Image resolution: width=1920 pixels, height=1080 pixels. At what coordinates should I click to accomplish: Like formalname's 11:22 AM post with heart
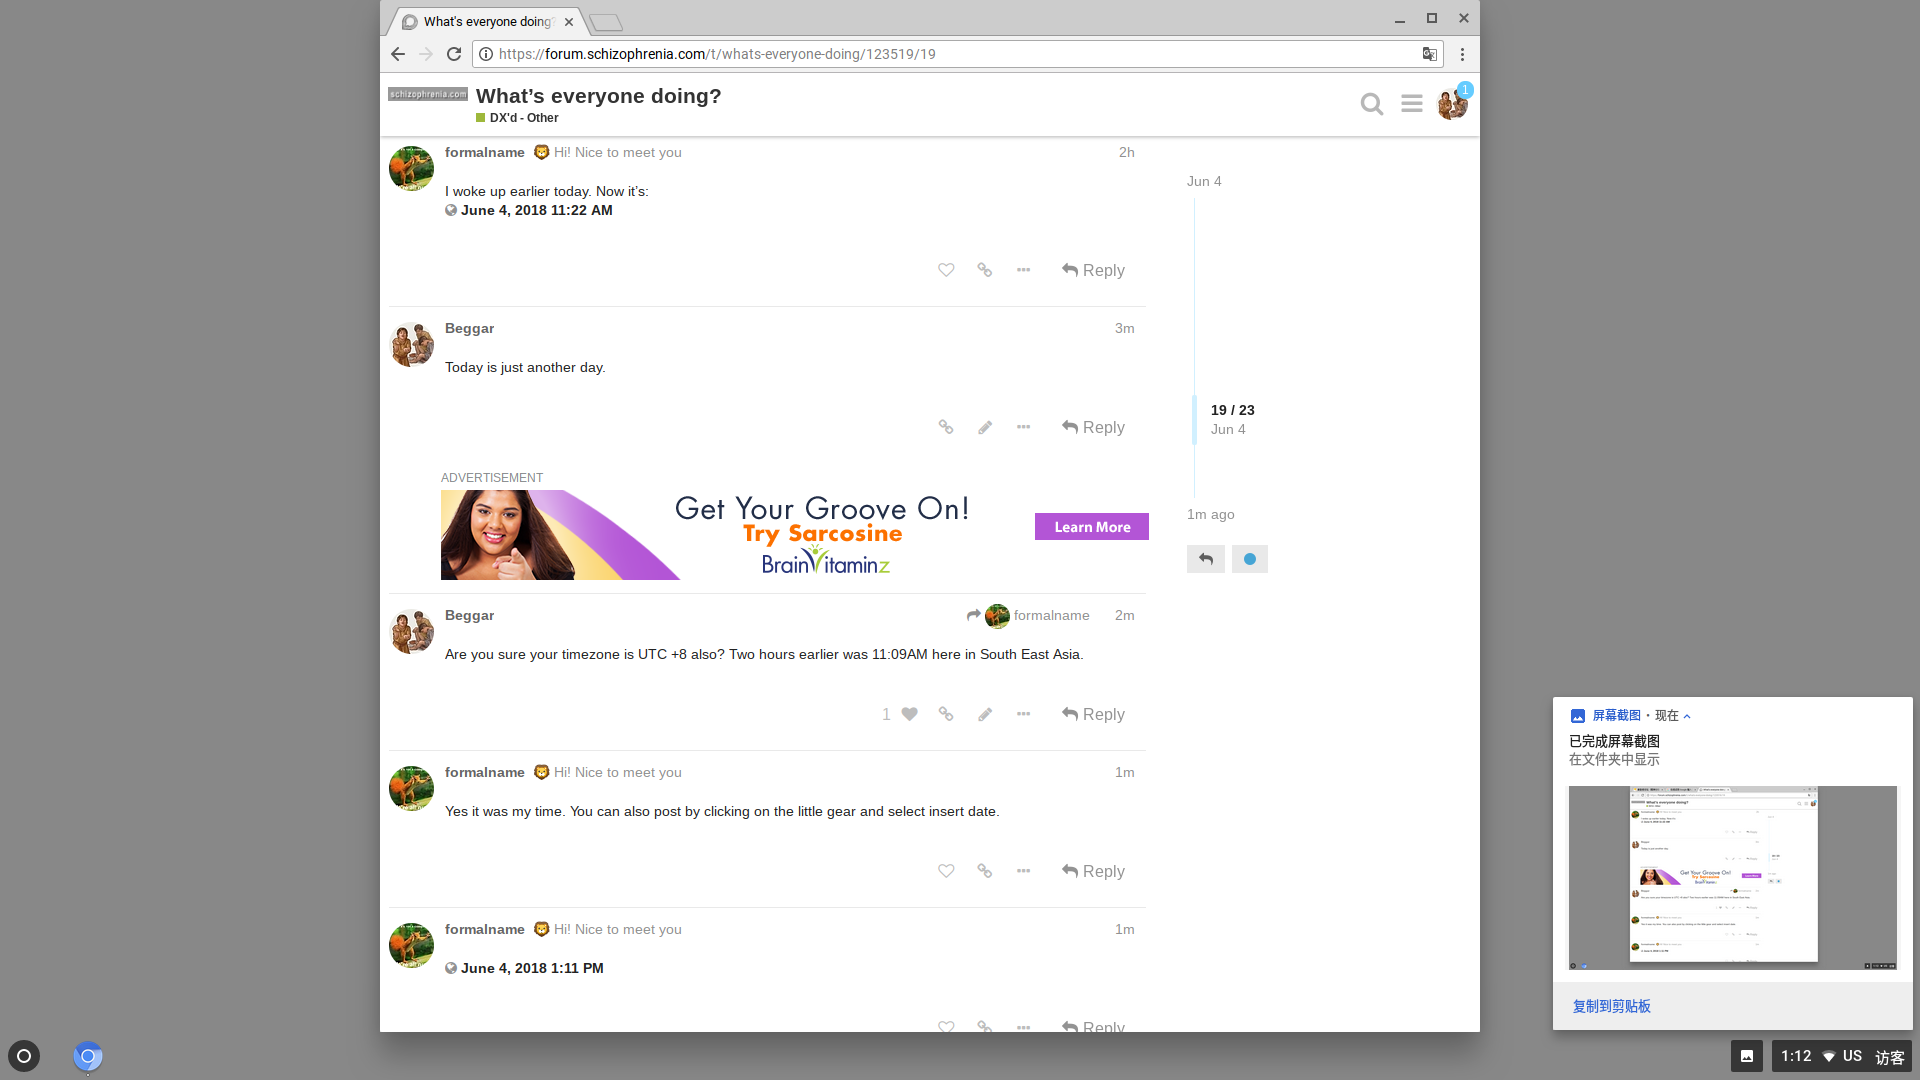(x=946, y=270)
